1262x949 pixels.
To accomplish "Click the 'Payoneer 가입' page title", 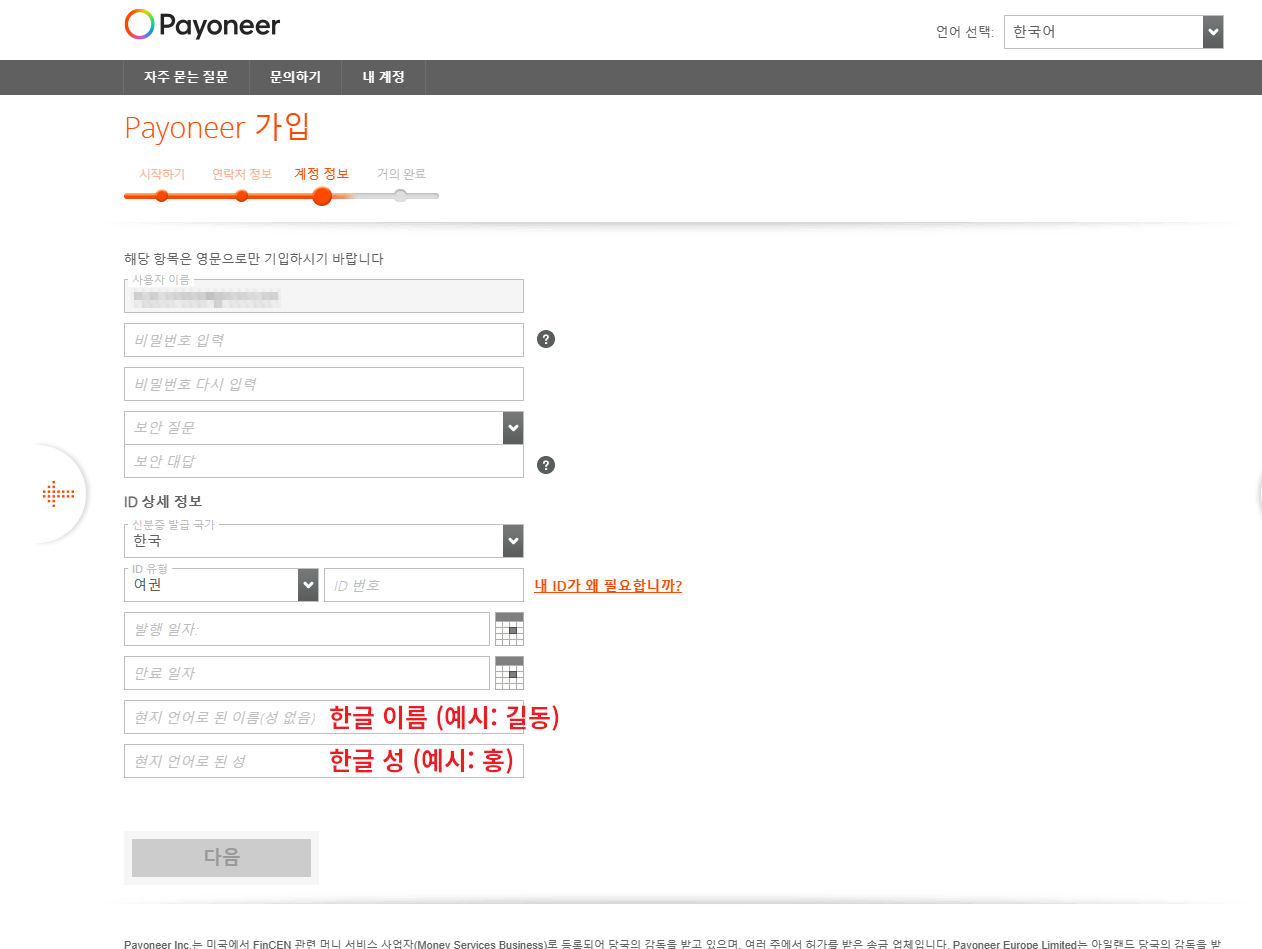I will point(218,128).
